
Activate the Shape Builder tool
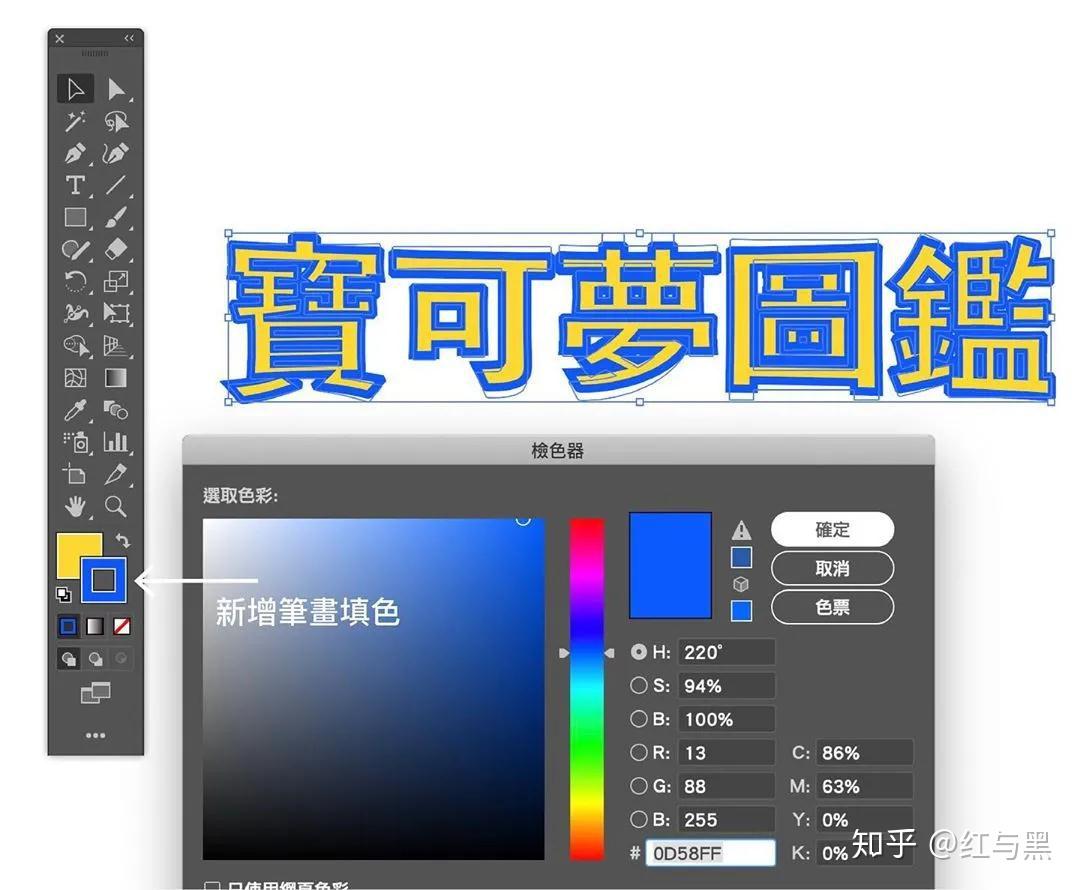coord(75,345)
